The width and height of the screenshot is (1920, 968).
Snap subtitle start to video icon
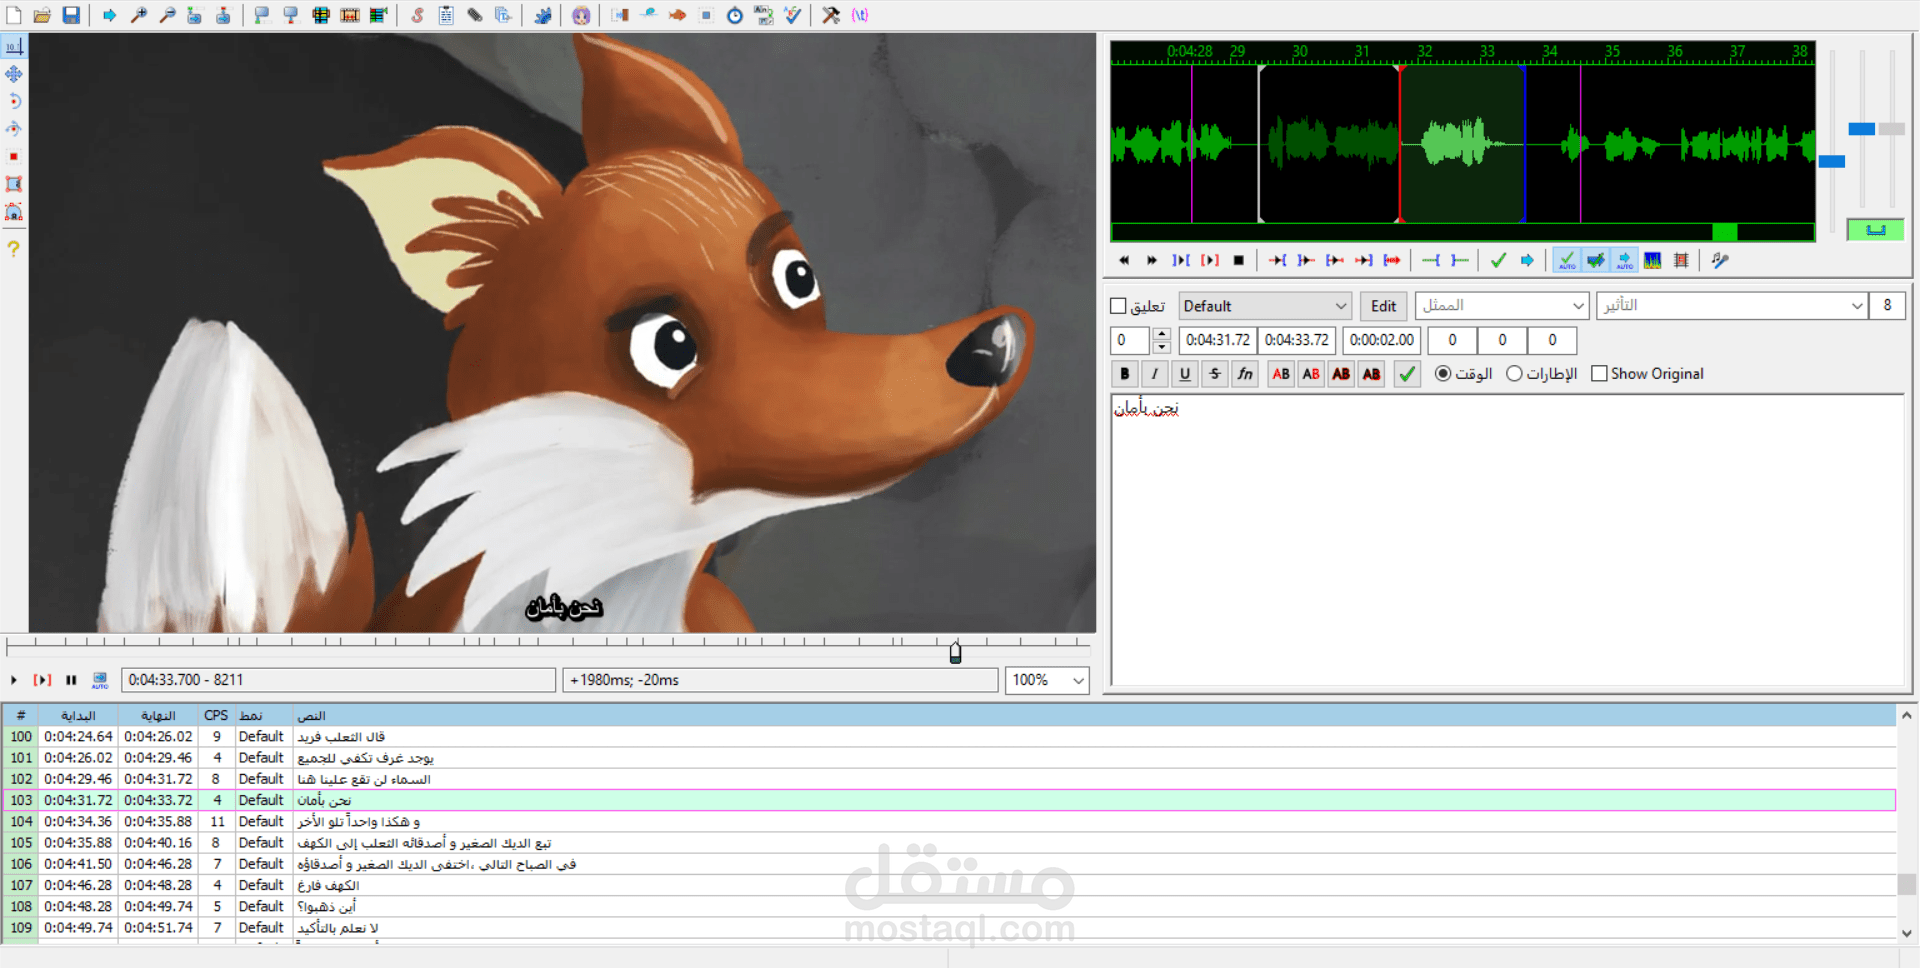262,15
